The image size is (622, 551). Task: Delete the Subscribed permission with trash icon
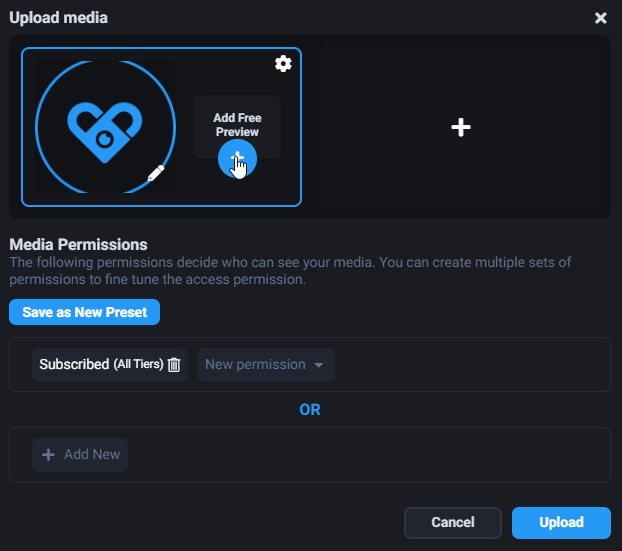174,365
